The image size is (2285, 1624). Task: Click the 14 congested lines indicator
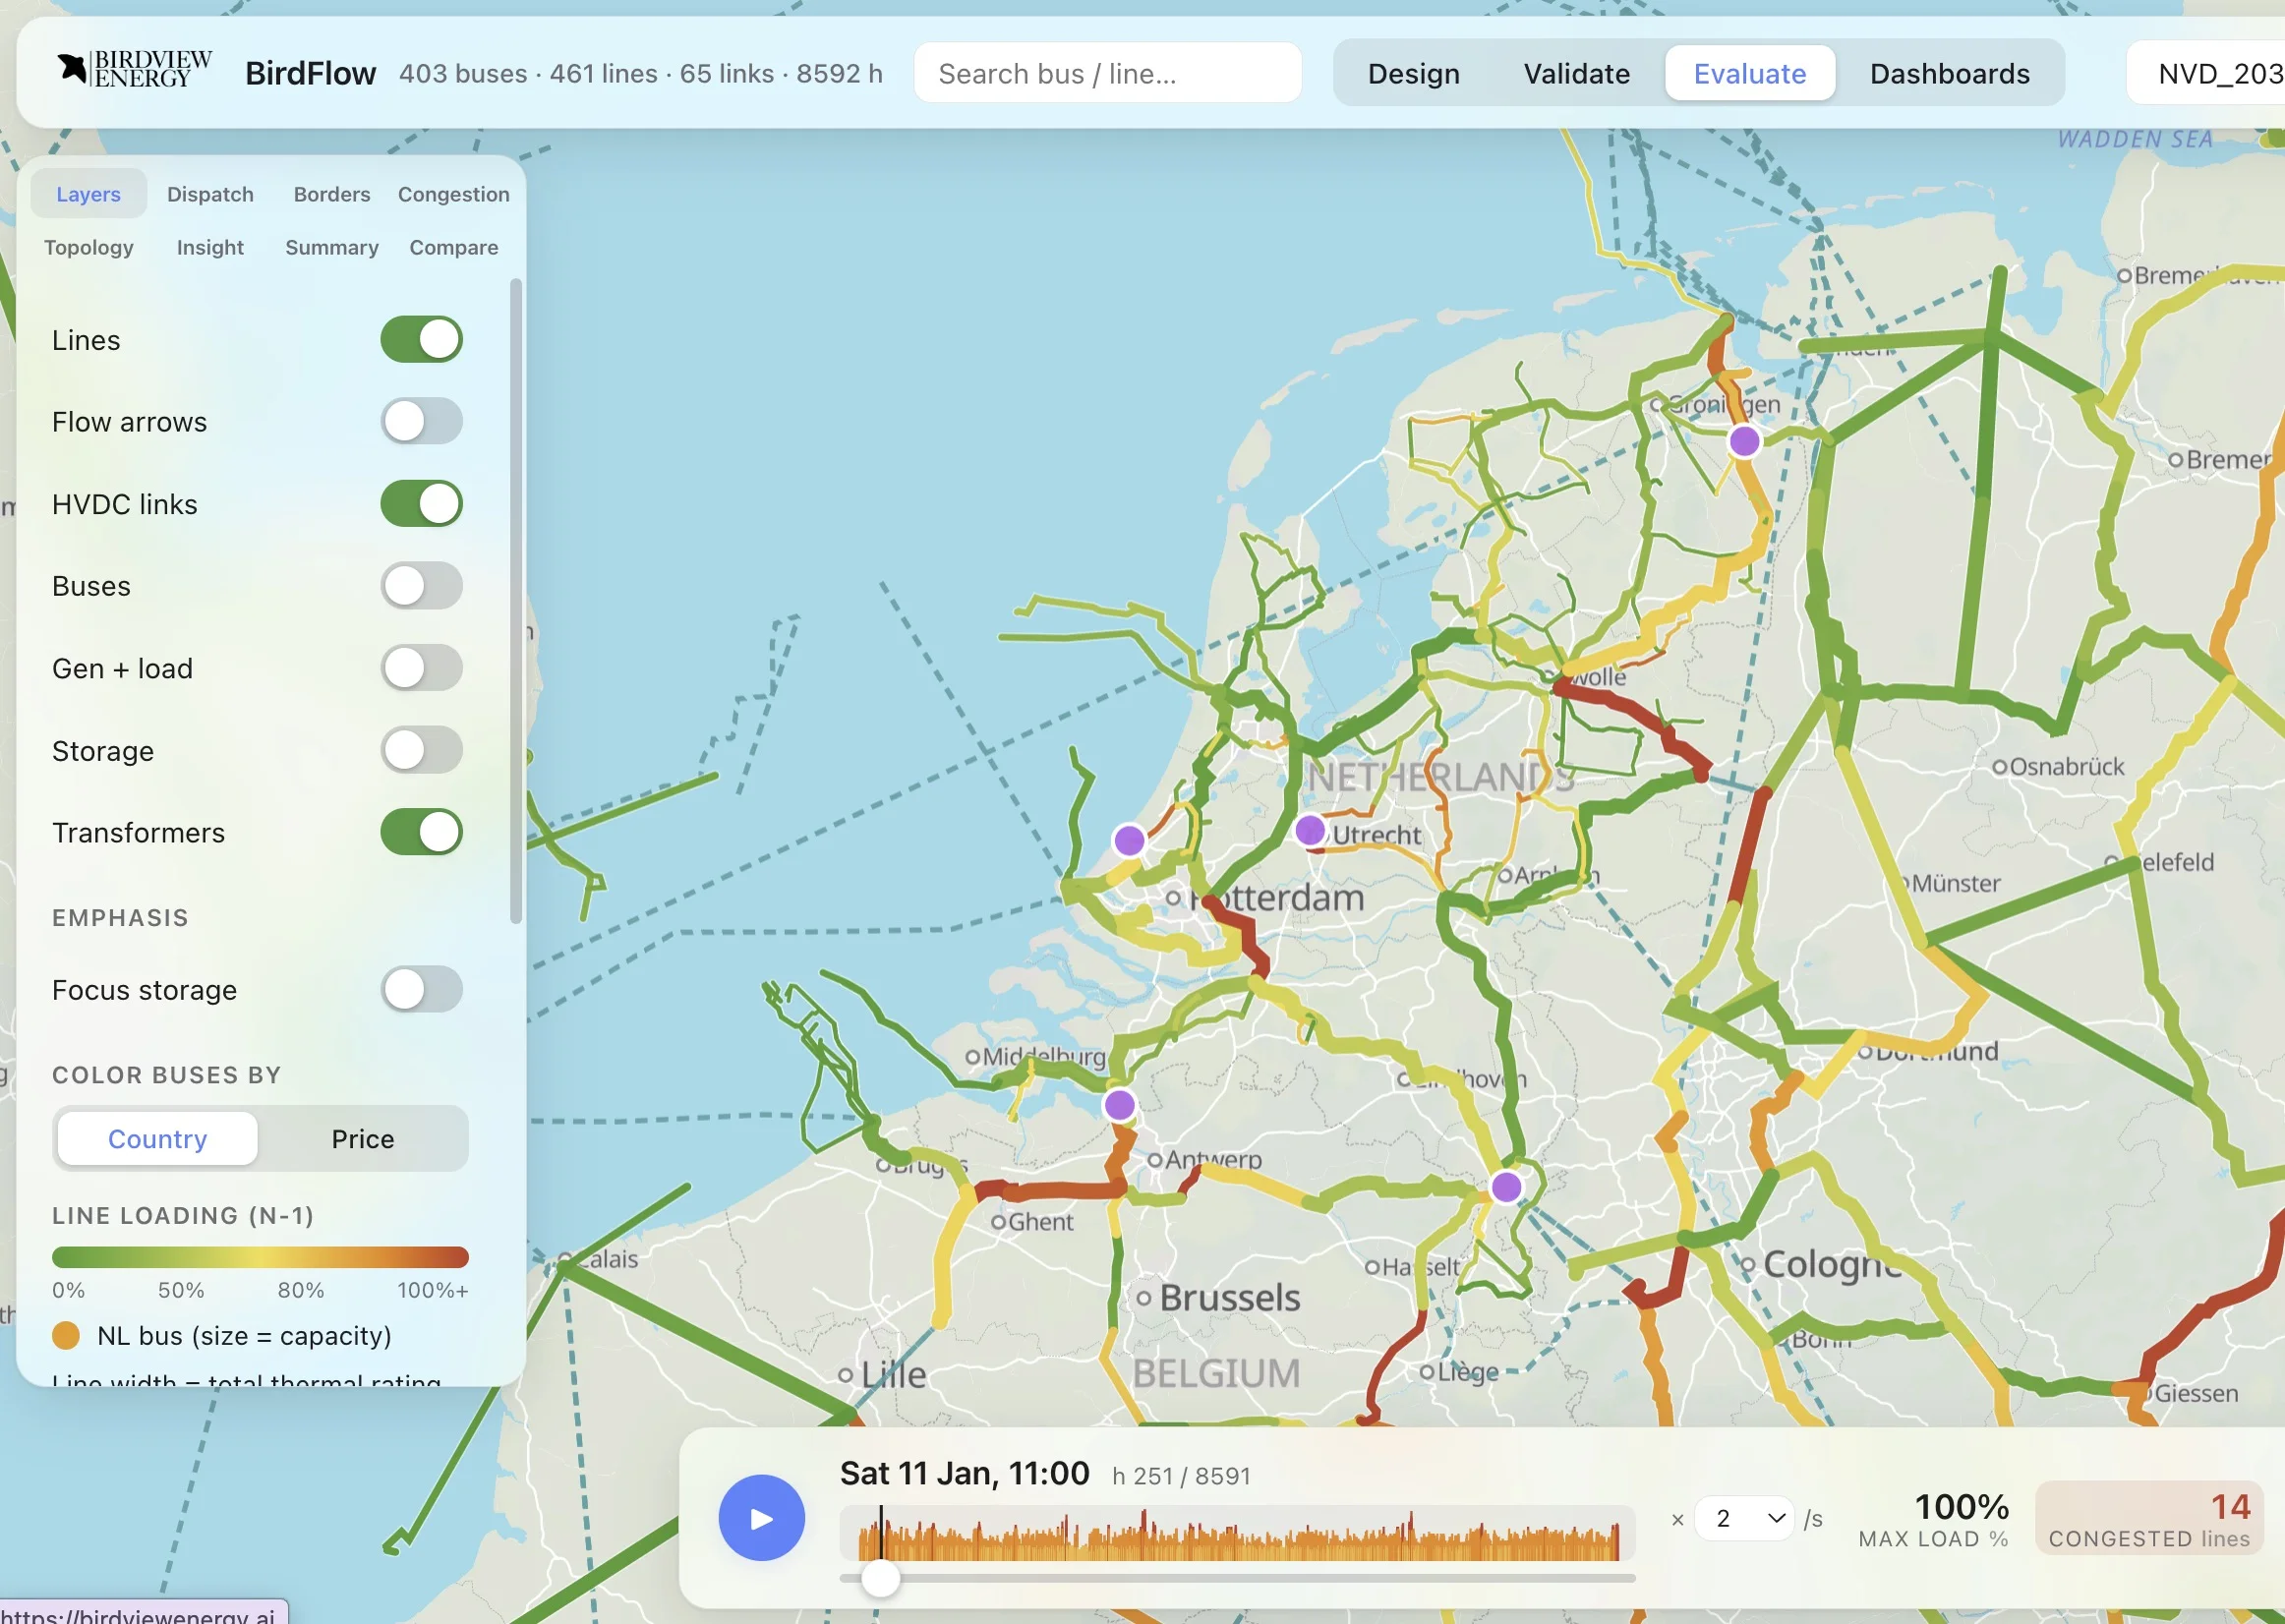click(x=2148, y=1518)
